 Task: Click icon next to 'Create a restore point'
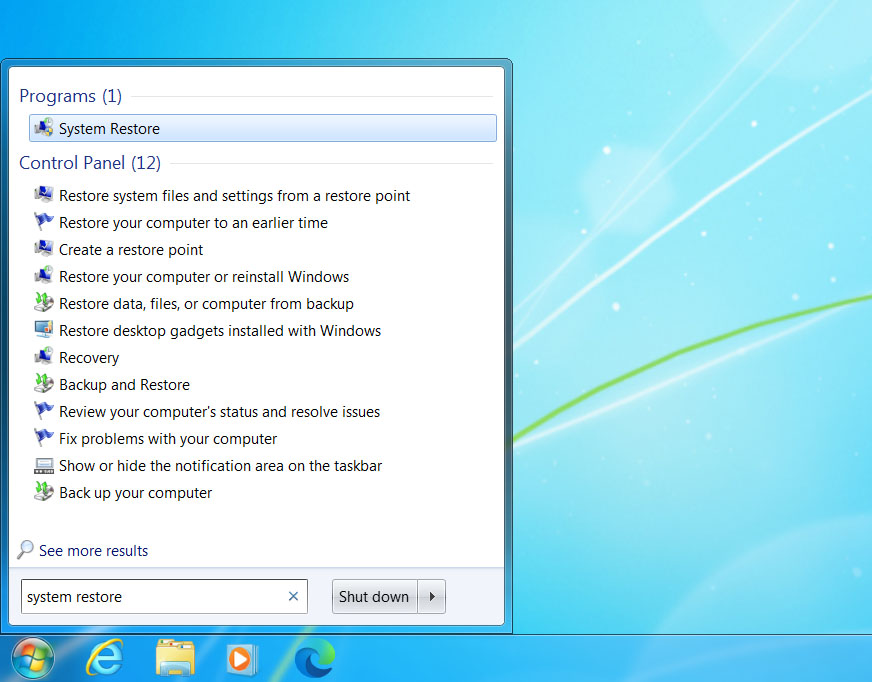[44, 249]
